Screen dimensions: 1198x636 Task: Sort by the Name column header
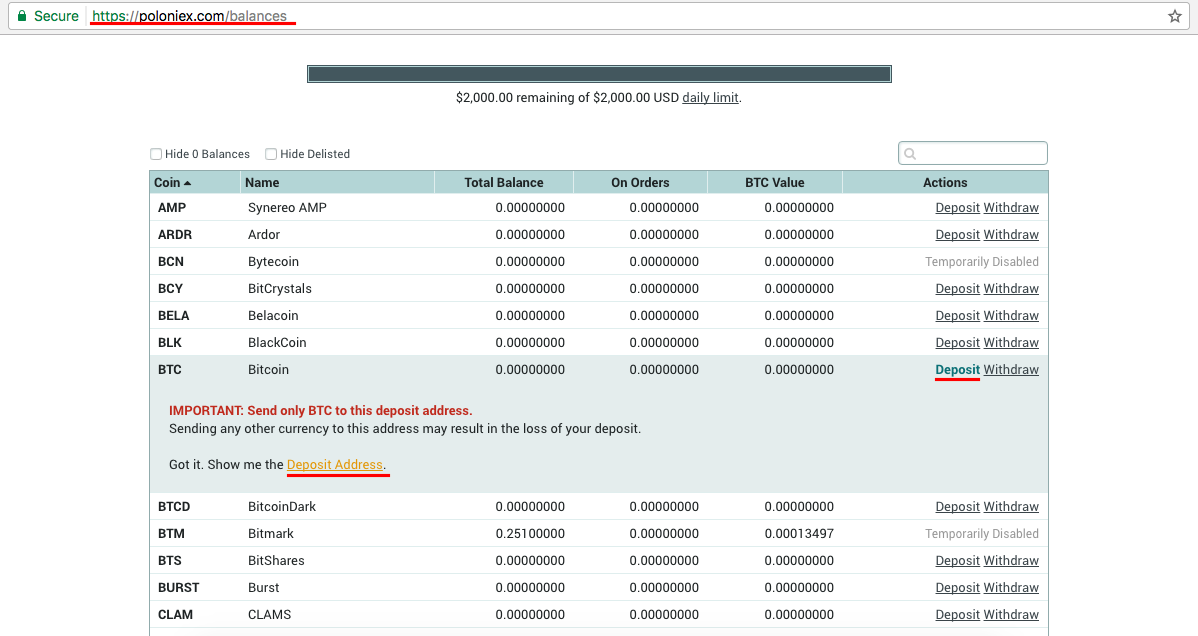337,183
